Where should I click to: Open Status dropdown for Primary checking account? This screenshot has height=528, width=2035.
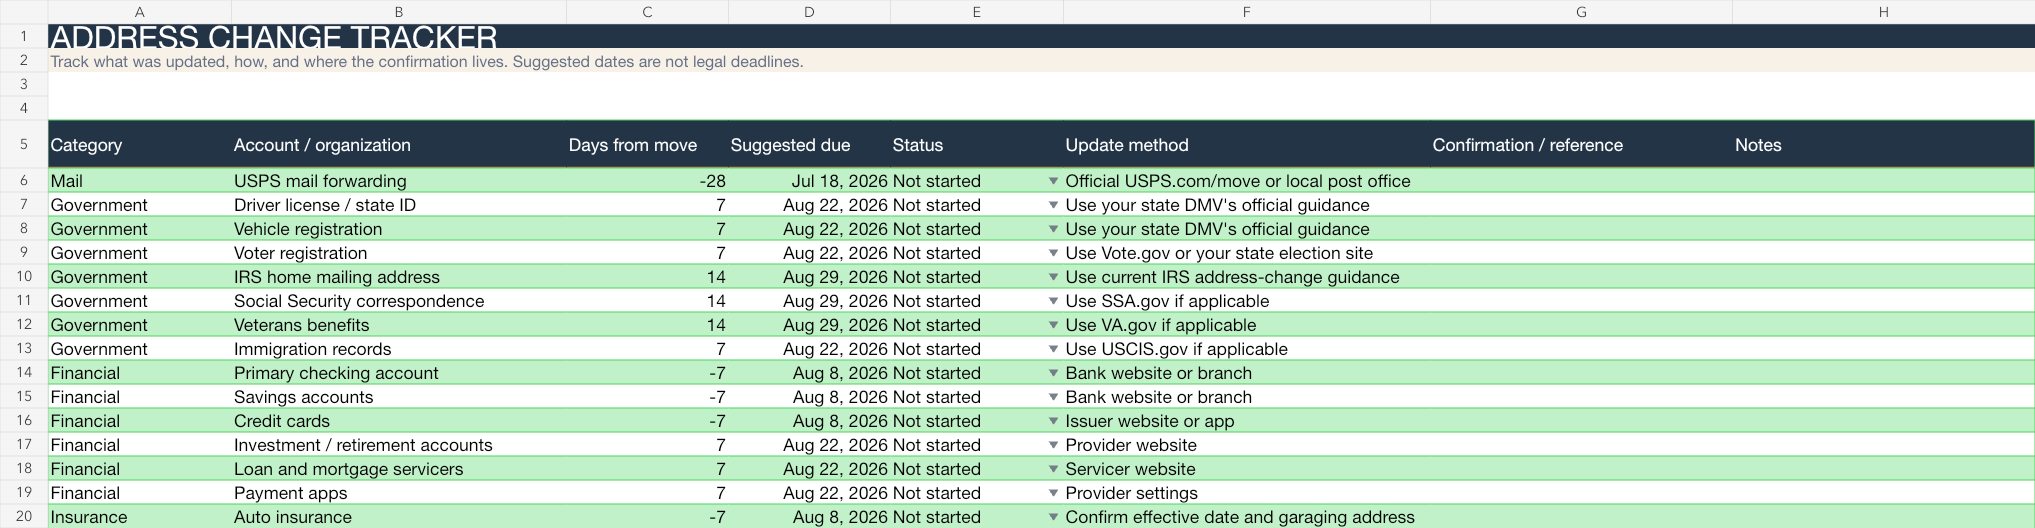(1052, 373)
